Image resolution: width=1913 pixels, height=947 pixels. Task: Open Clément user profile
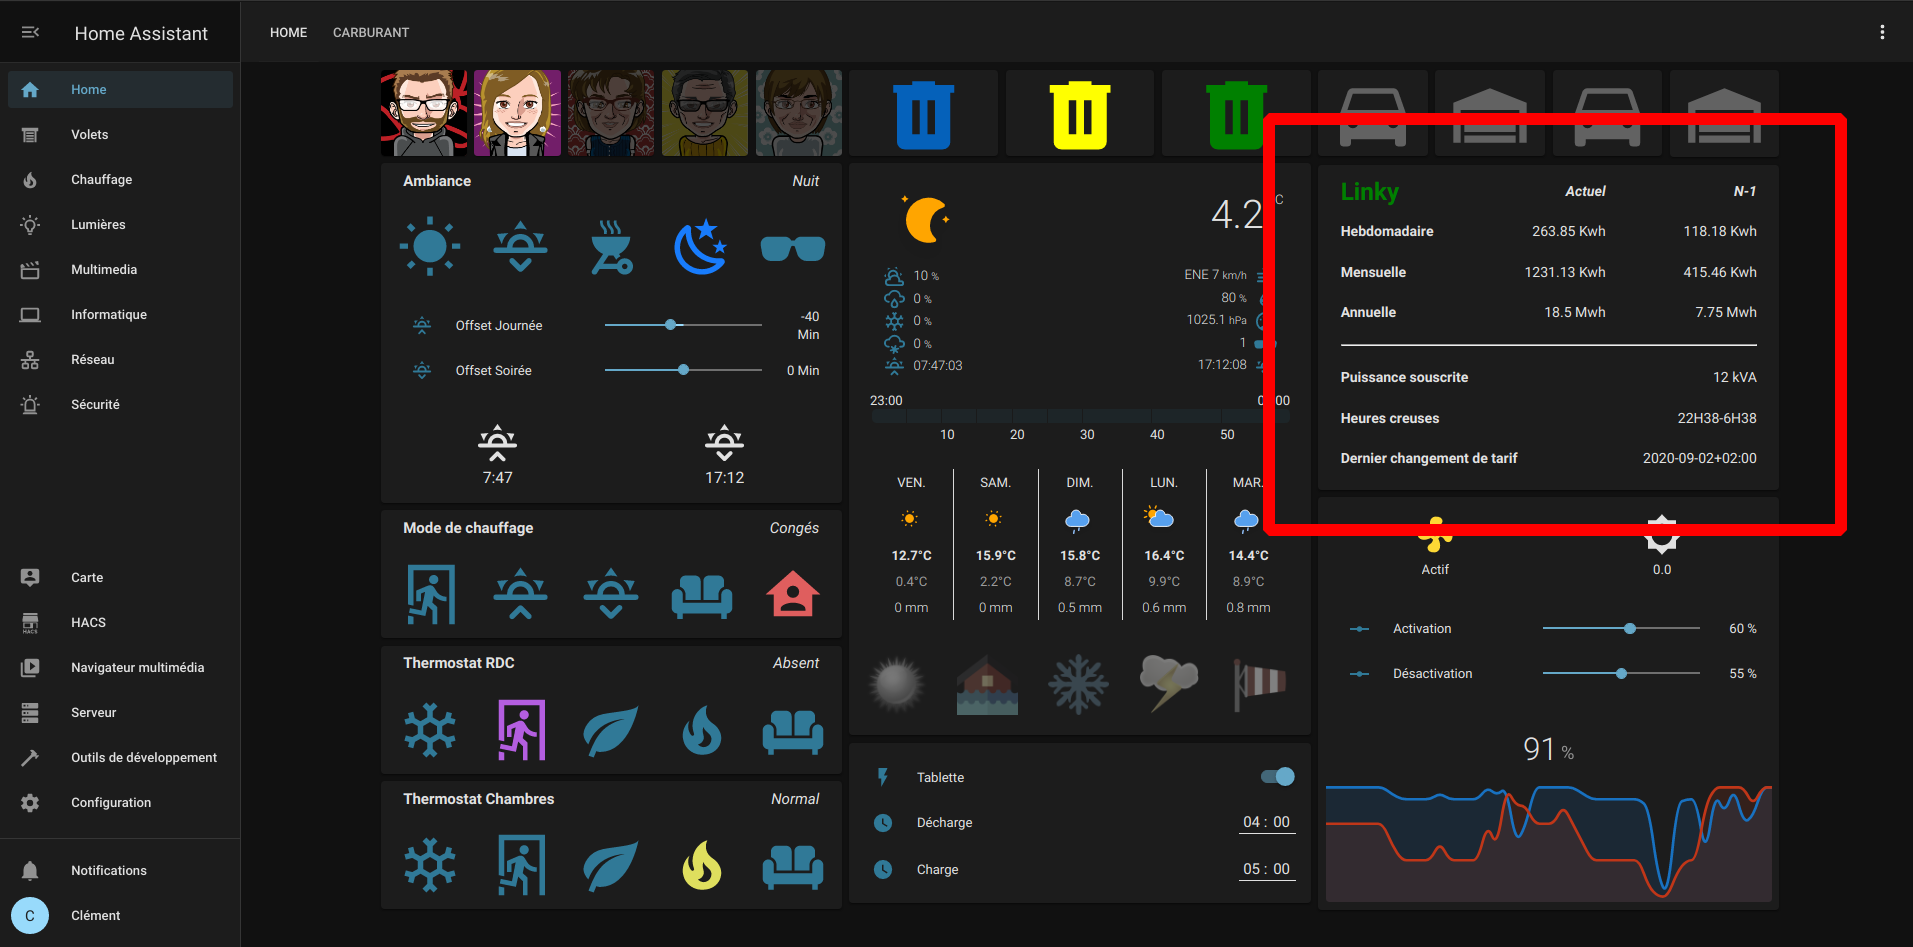(x=95, y=916)
